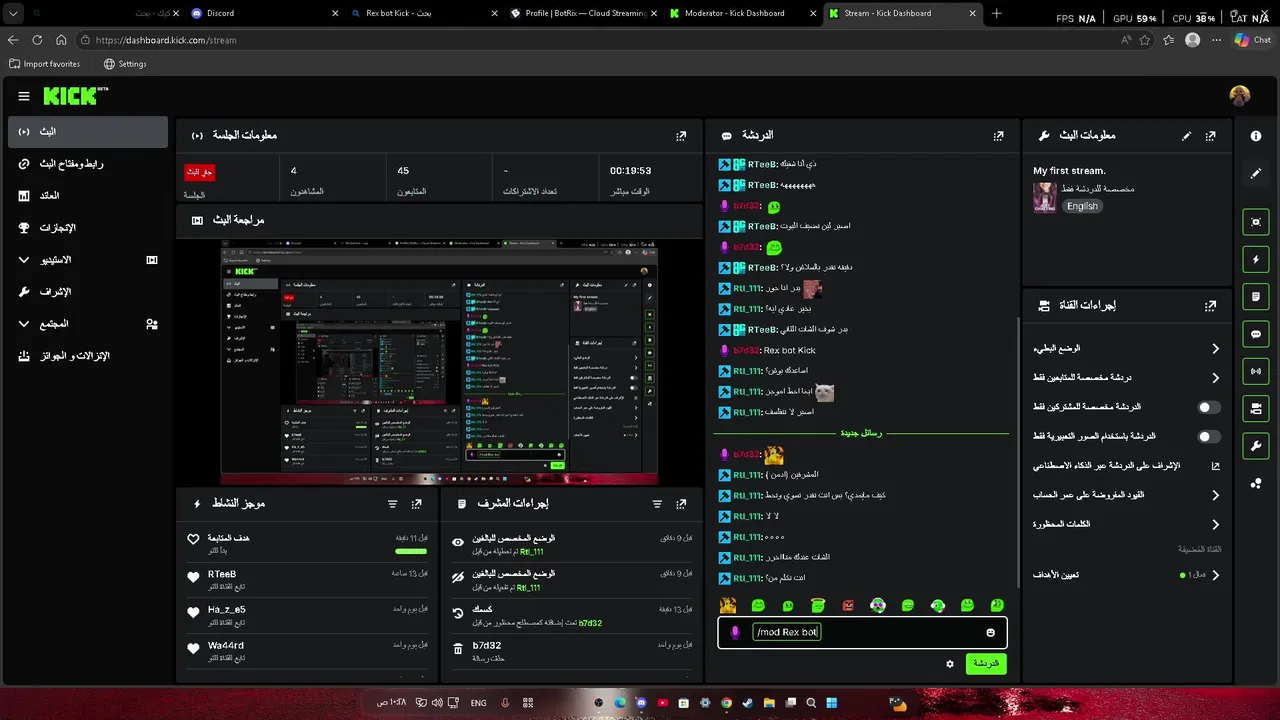Image resolution: width=1280 pixels, height=720 pixels.
Task: Click the stream preview thumbnail
Action: coord(439,360)
